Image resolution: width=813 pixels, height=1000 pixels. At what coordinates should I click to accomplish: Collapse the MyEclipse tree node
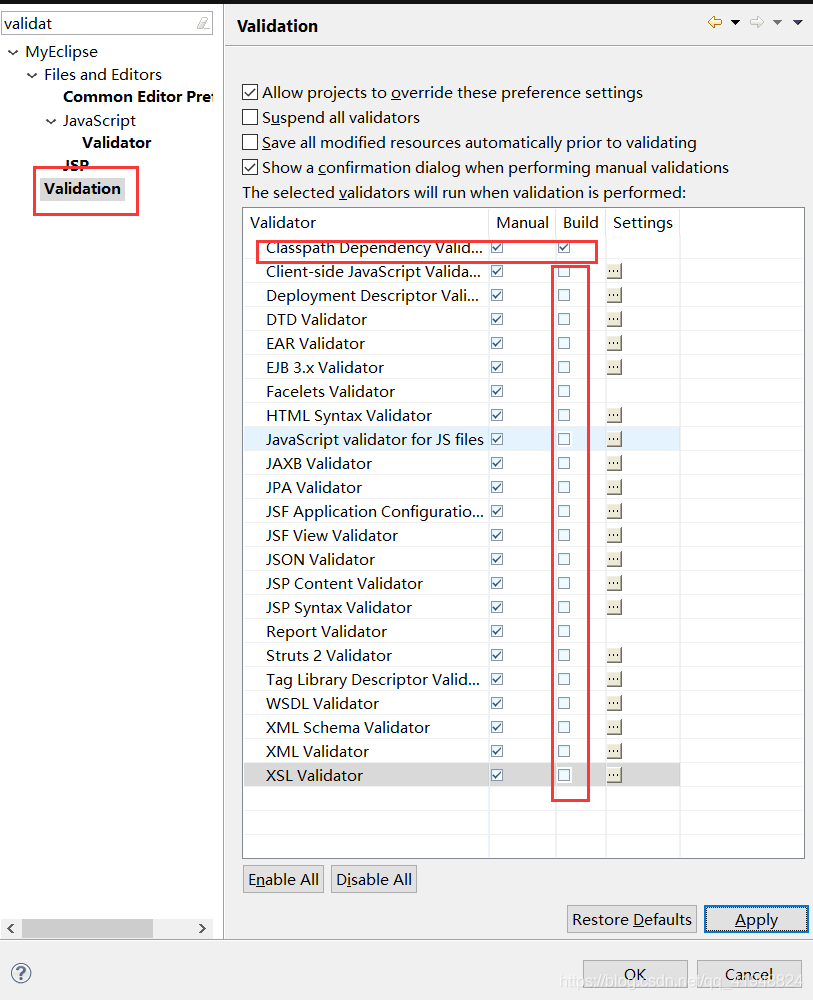click(13, 52)
